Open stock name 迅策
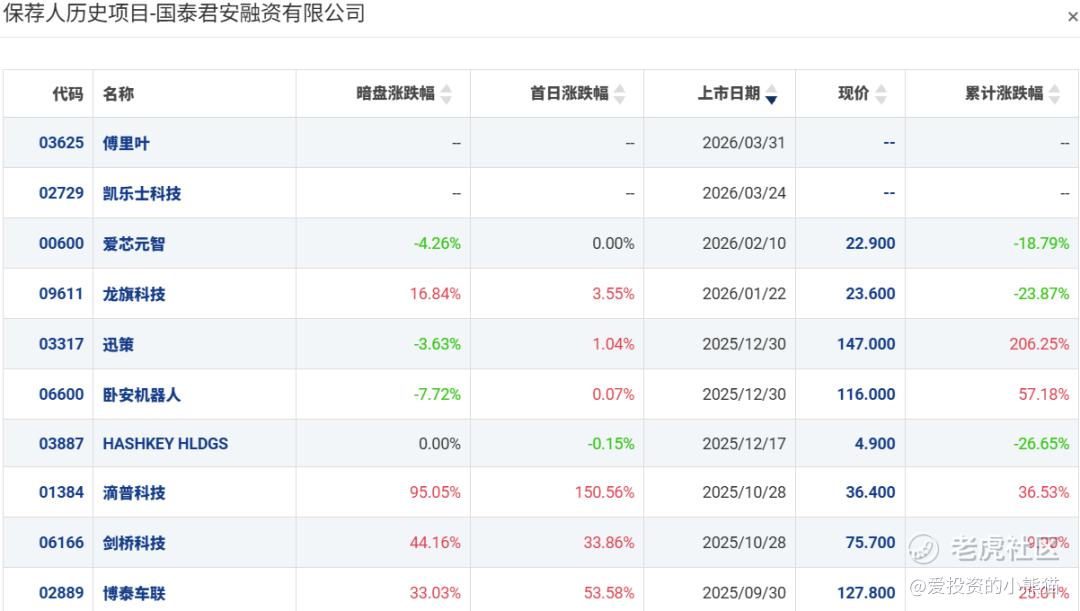 (x=118, y=344)
